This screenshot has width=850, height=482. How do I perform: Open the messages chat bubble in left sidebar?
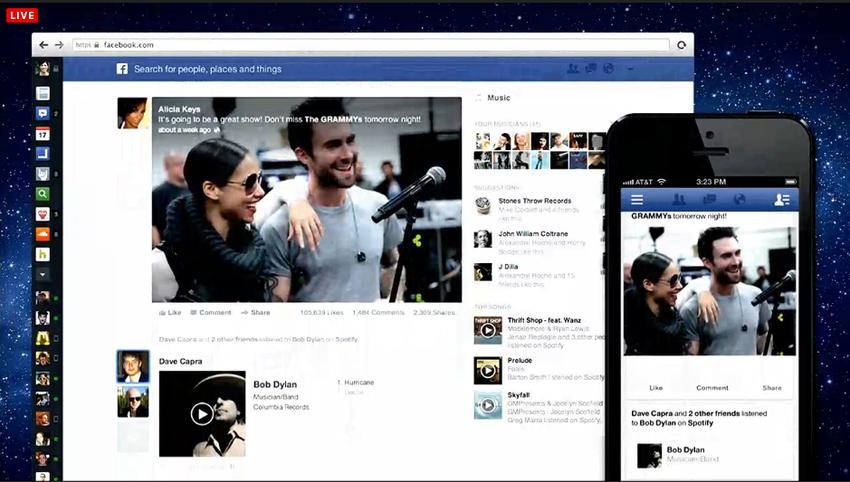pos(43,113)
